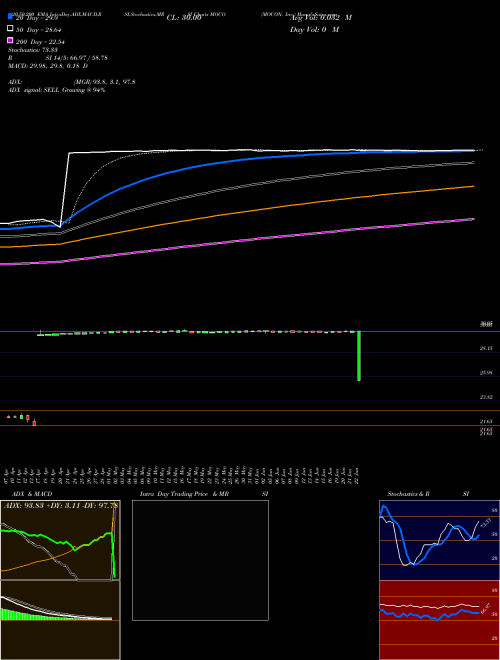
Task: Click the 23.82 price axis label
Action: [486, 397]
